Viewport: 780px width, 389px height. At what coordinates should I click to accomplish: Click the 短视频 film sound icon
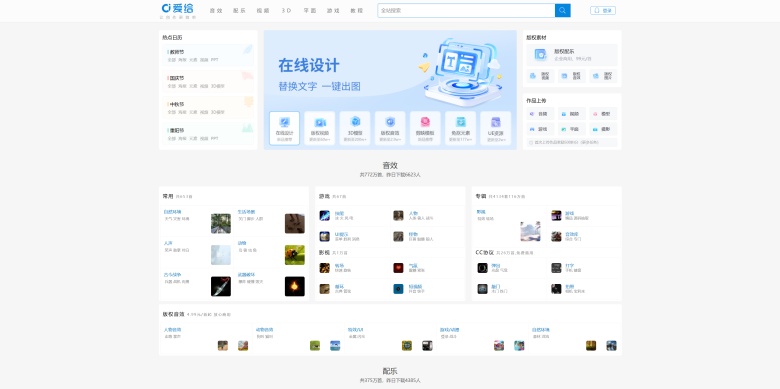tap(398, 289)
